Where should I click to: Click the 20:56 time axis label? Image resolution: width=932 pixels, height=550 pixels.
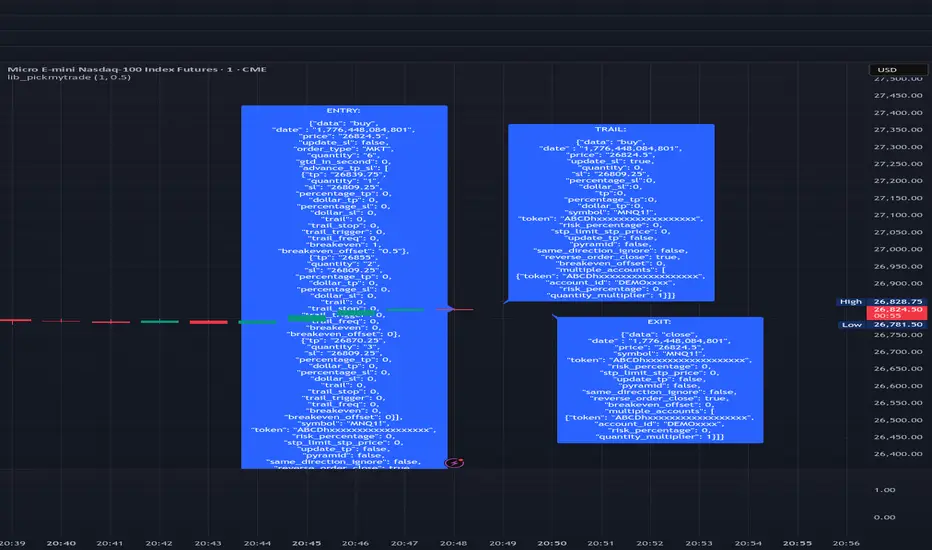point(846,543)
